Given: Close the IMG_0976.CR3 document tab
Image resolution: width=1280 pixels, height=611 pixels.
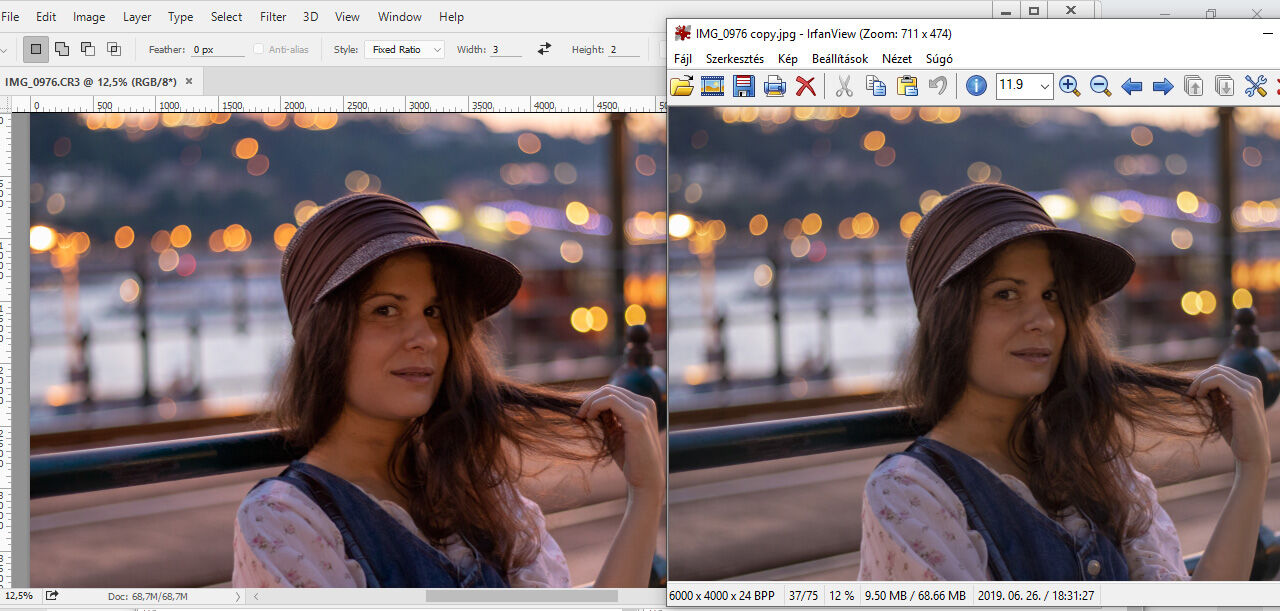Looking at the screenshot, I should click(x=189, y=81).
